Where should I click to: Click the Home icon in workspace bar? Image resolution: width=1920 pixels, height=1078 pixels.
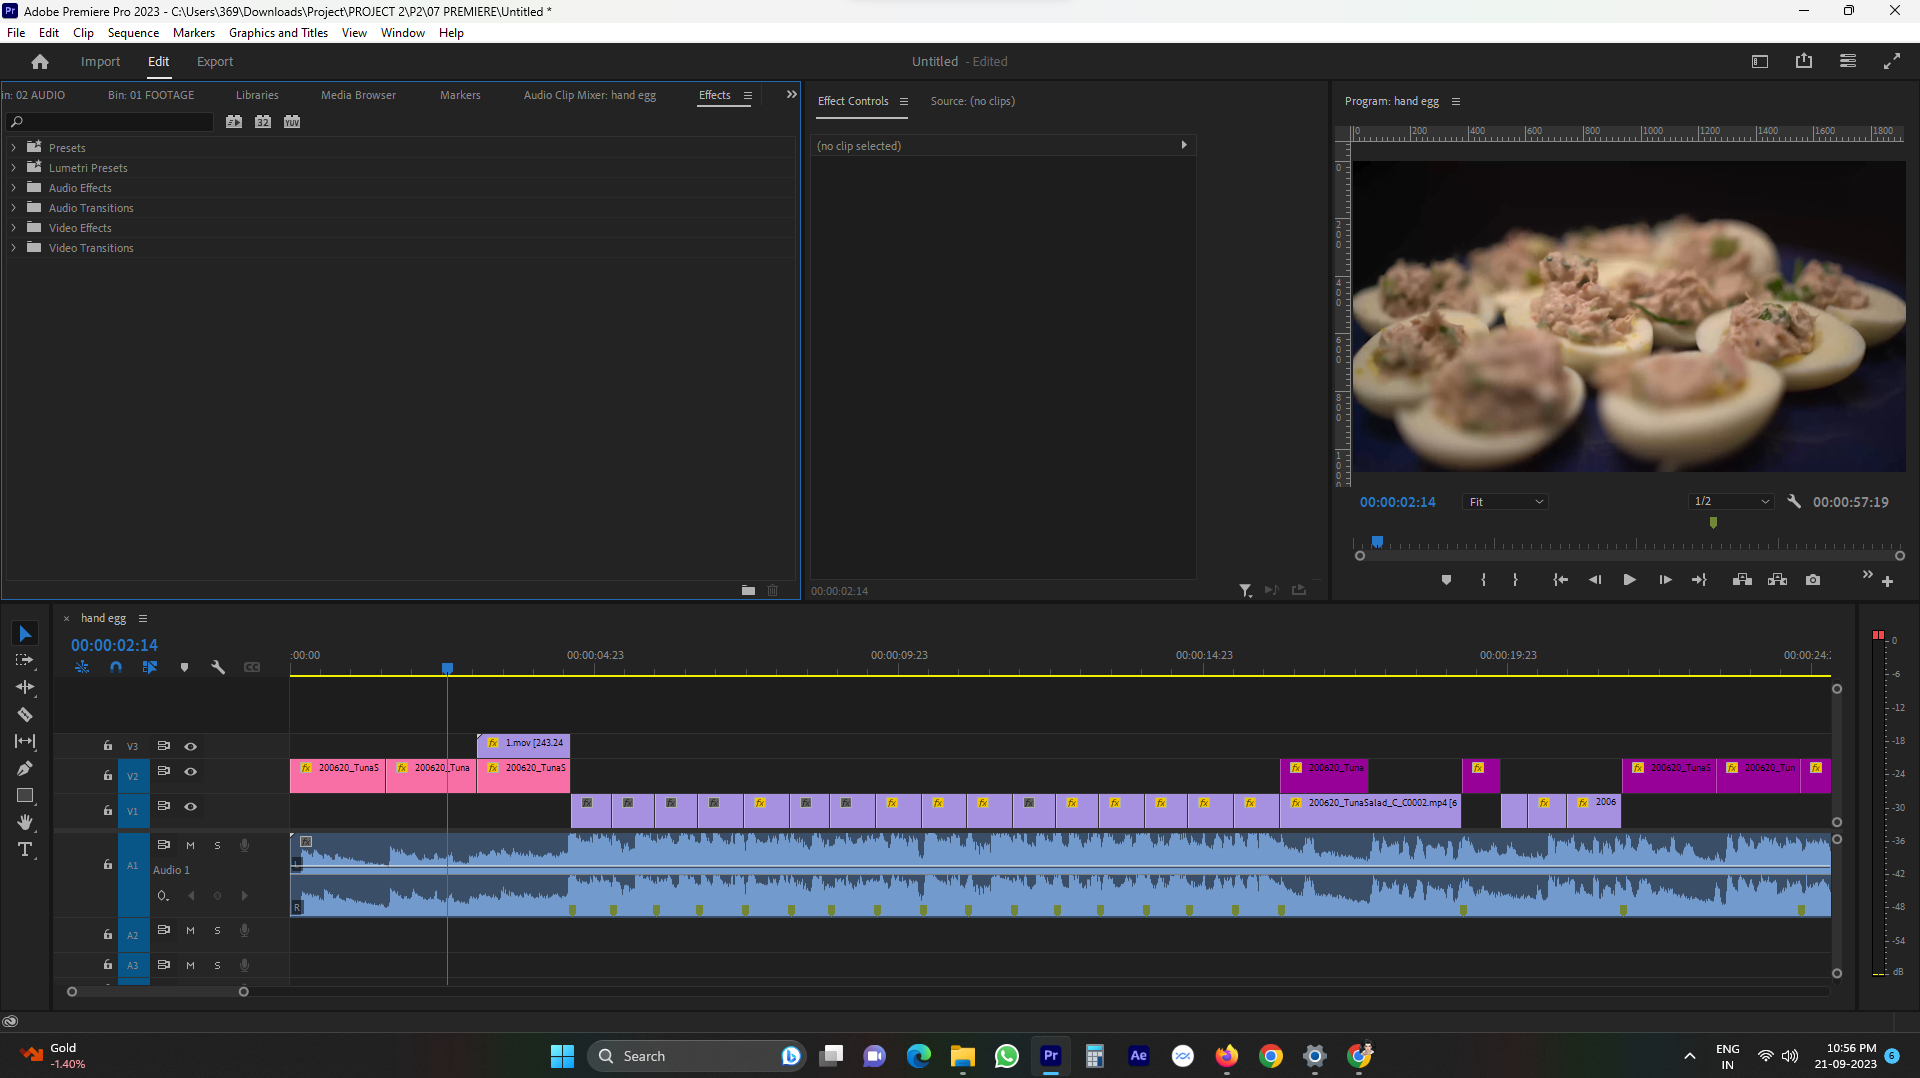pyautogui.click(x=40, y=61)
